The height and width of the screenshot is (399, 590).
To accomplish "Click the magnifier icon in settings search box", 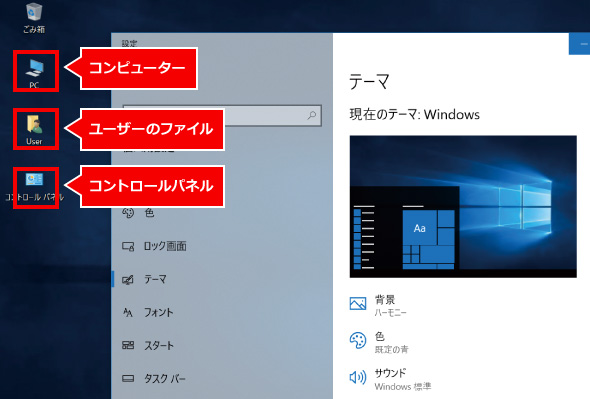I will click(312, 115).
